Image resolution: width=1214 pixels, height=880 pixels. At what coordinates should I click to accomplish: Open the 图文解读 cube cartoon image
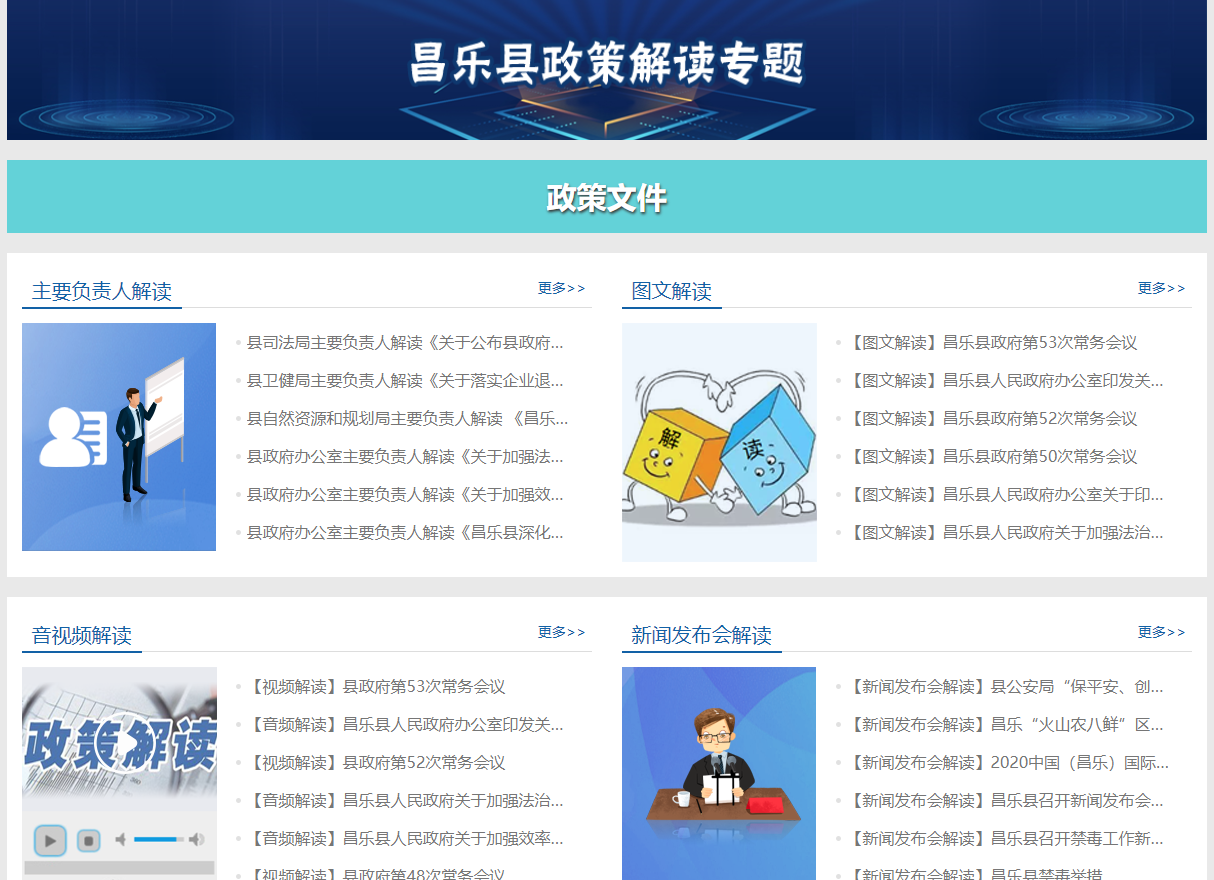[719, 442]
